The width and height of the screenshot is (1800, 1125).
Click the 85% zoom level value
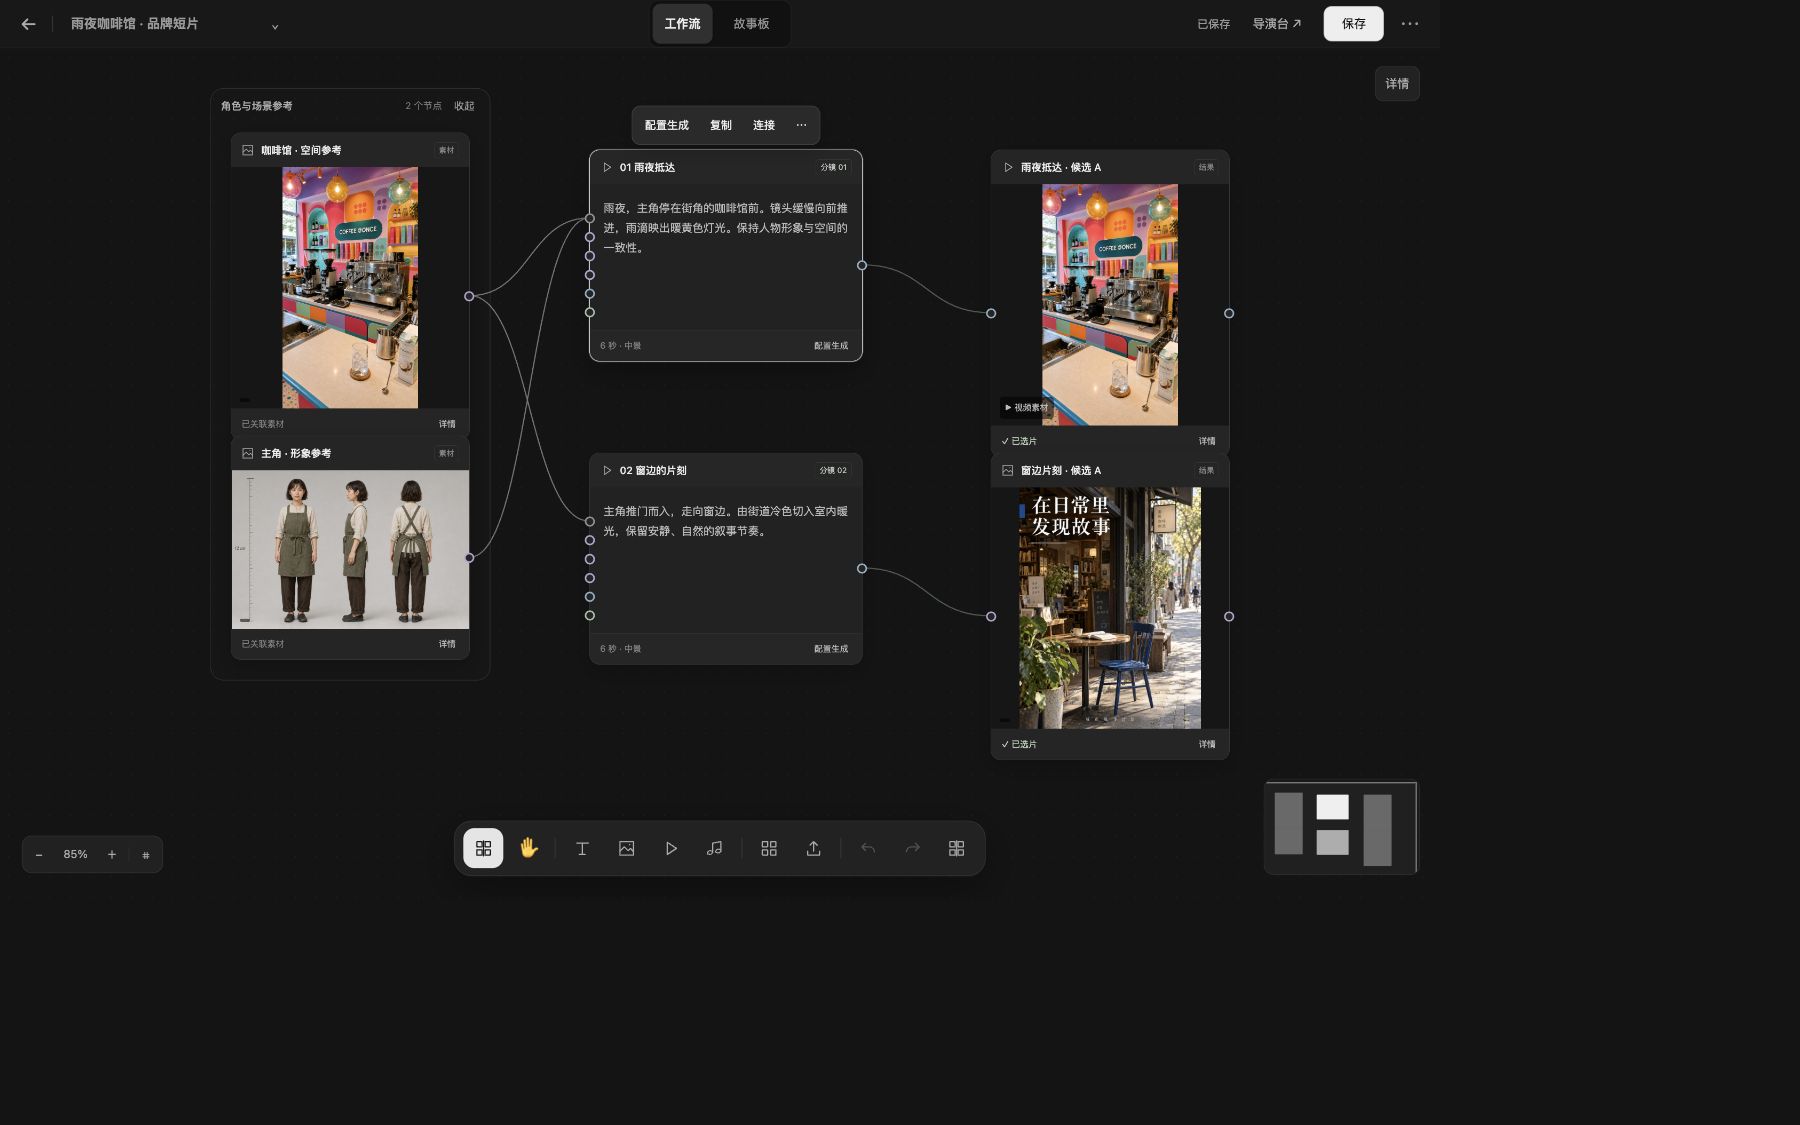coord(75,855)
